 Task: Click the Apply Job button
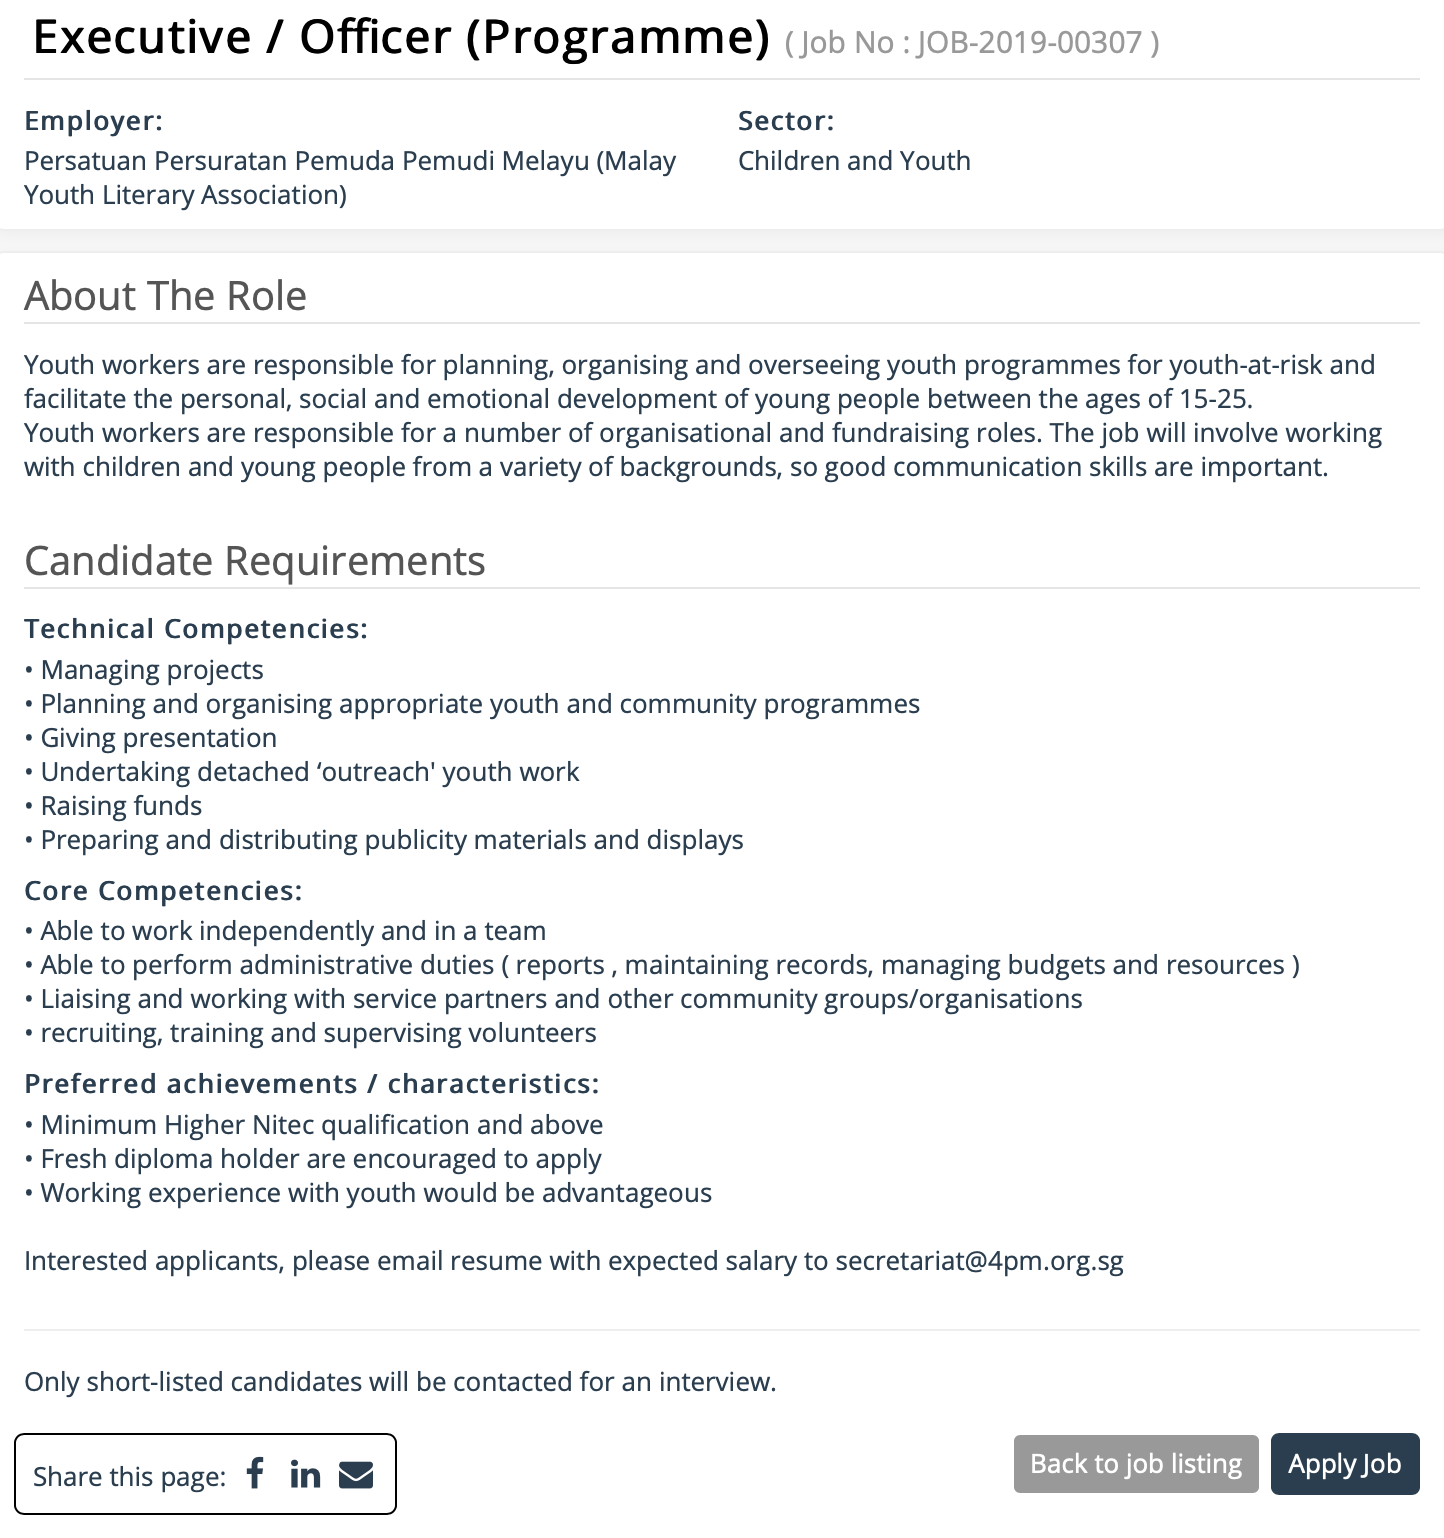point(1345,1464)
